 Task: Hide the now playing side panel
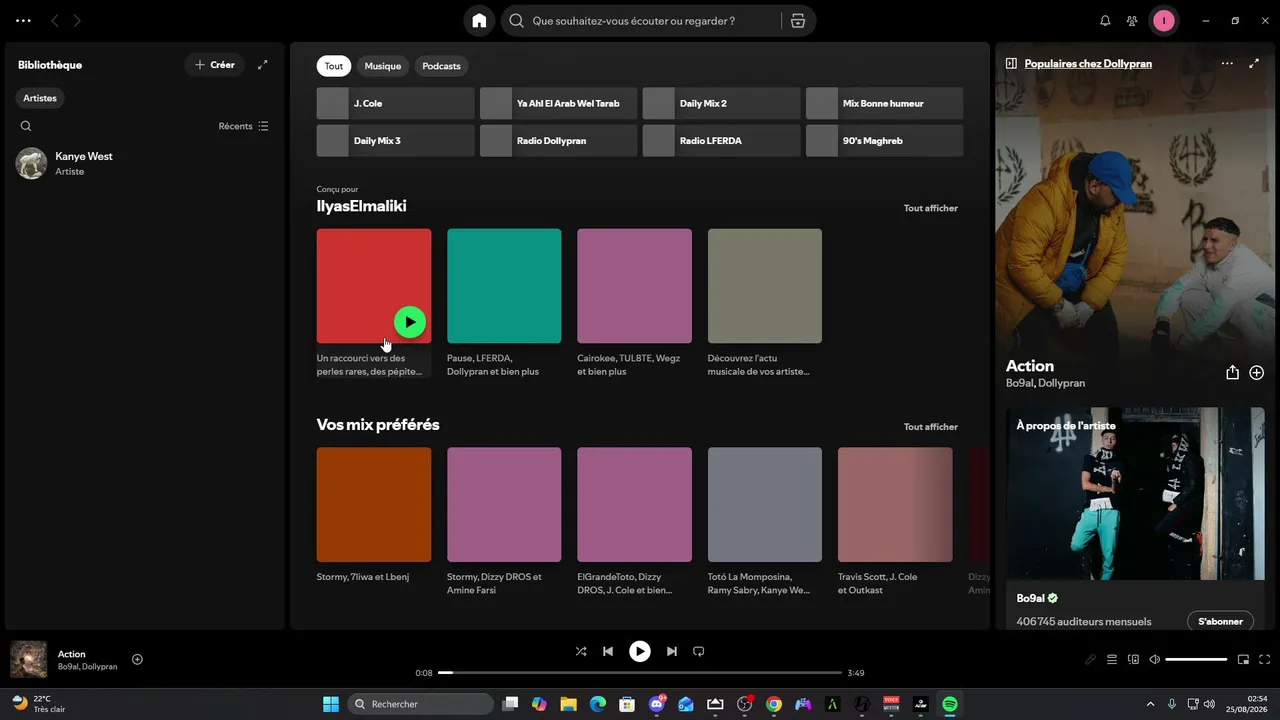click(1011, 63)
